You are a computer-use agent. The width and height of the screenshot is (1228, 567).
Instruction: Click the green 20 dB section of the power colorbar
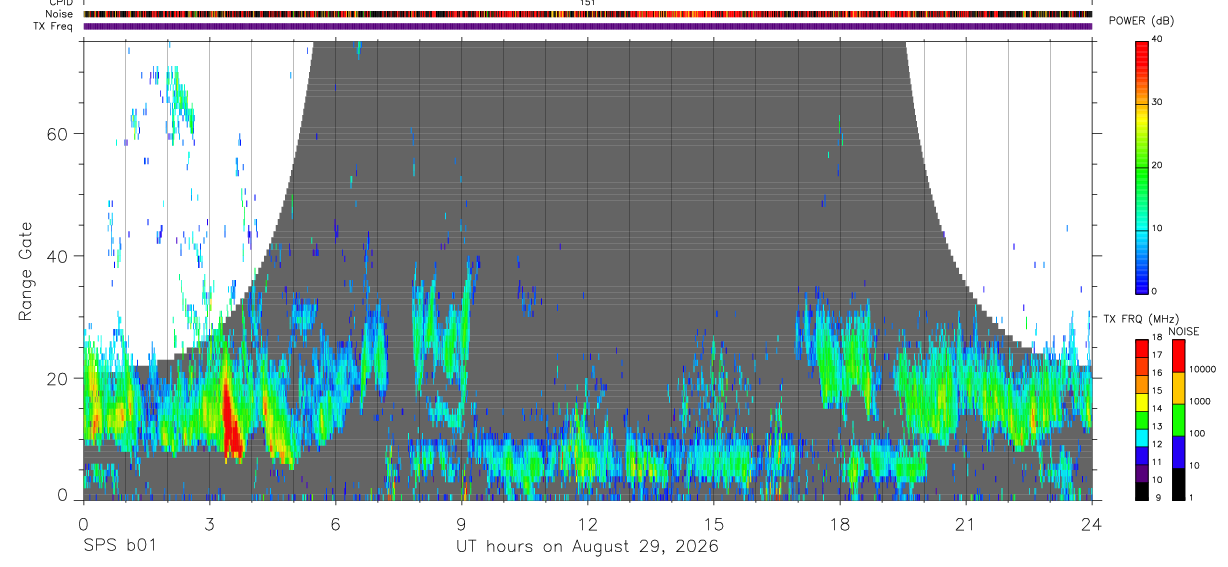(1143, 166)
